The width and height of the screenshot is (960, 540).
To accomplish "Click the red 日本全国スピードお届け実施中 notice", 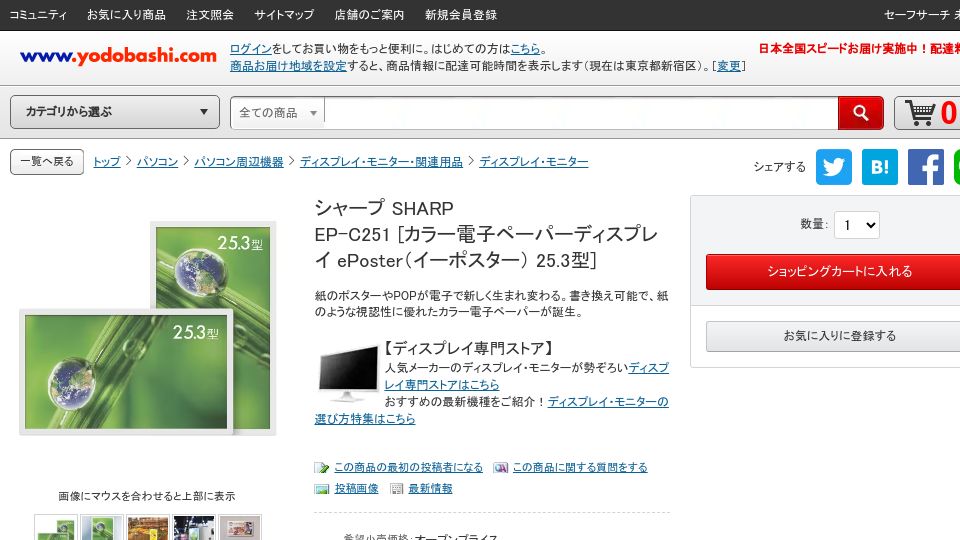I will point(859,49).
